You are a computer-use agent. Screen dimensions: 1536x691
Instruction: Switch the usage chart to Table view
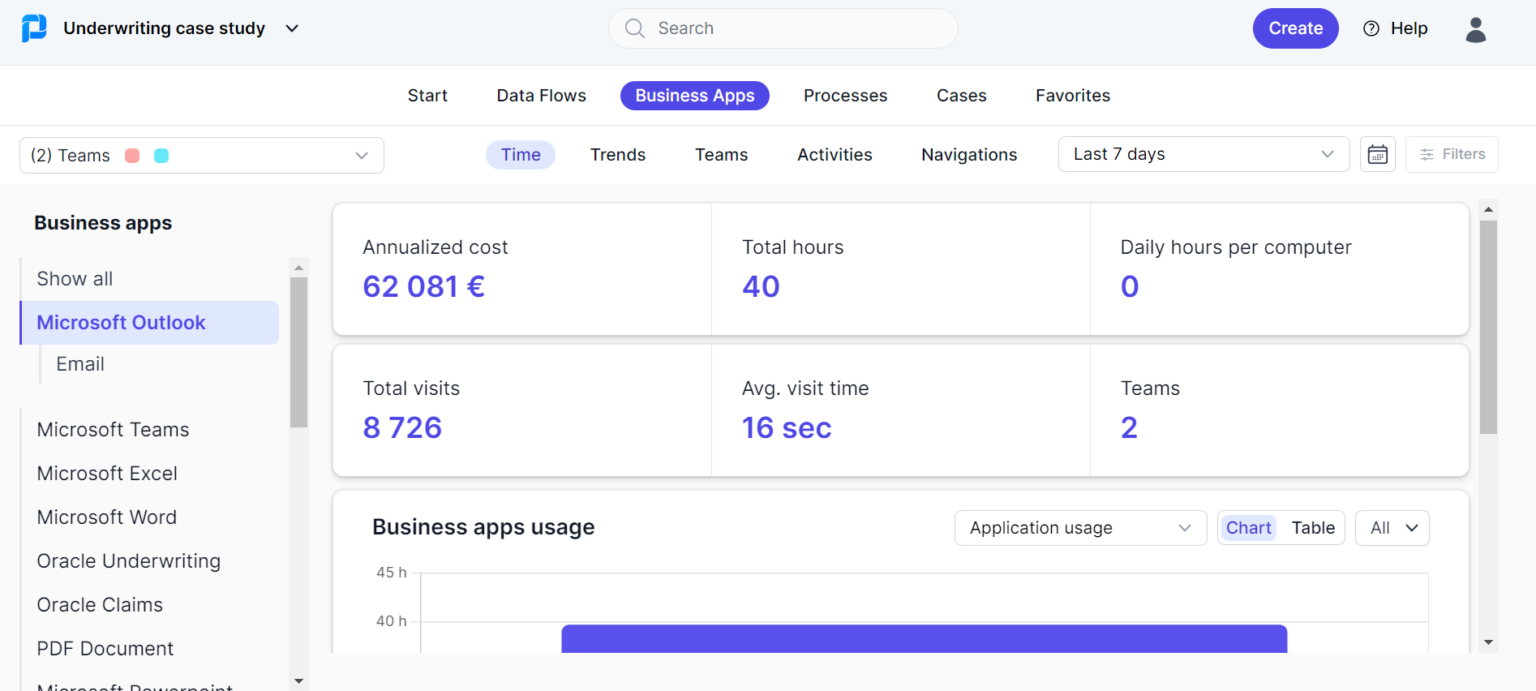(1313, 527)
